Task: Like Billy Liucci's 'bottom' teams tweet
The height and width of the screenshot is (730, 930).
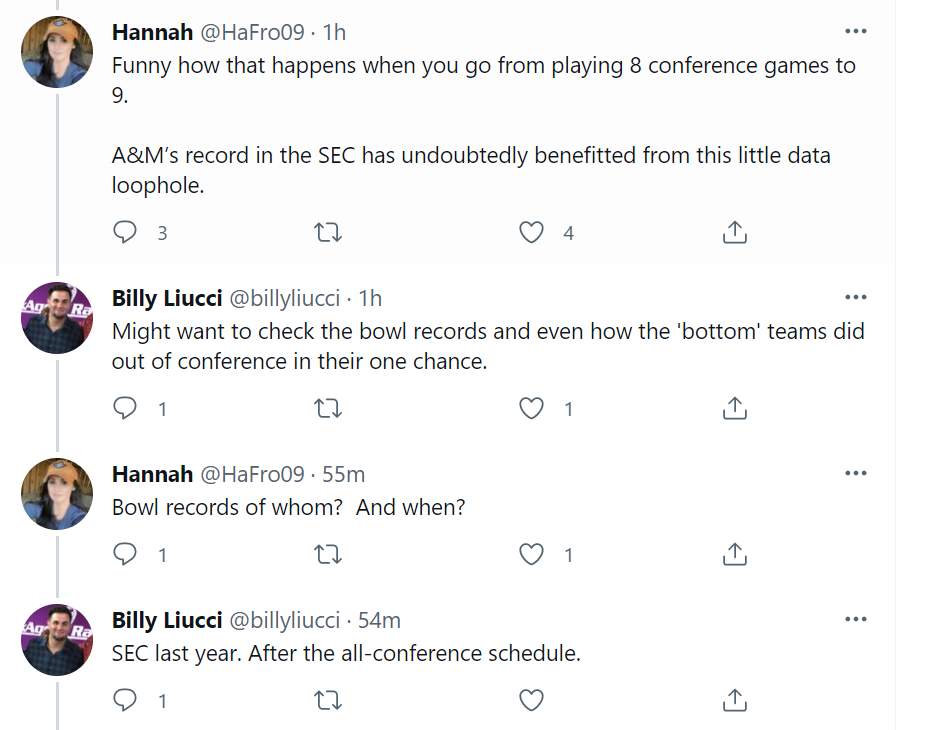Action: tap(531, 408)
